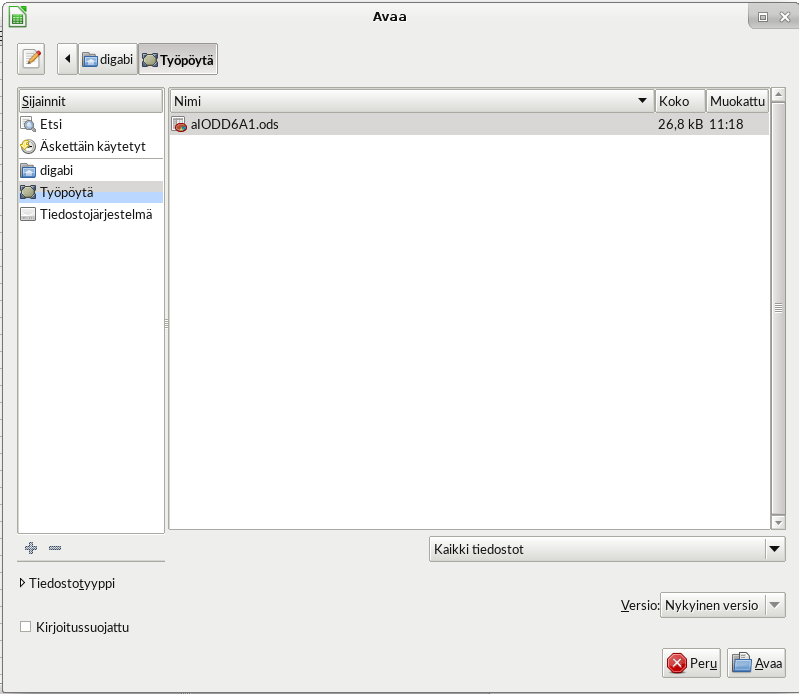Click the Työpöytä path bar button
This screenshot has width=799, height=694.
pyautogui.click(x=178, y=59)
